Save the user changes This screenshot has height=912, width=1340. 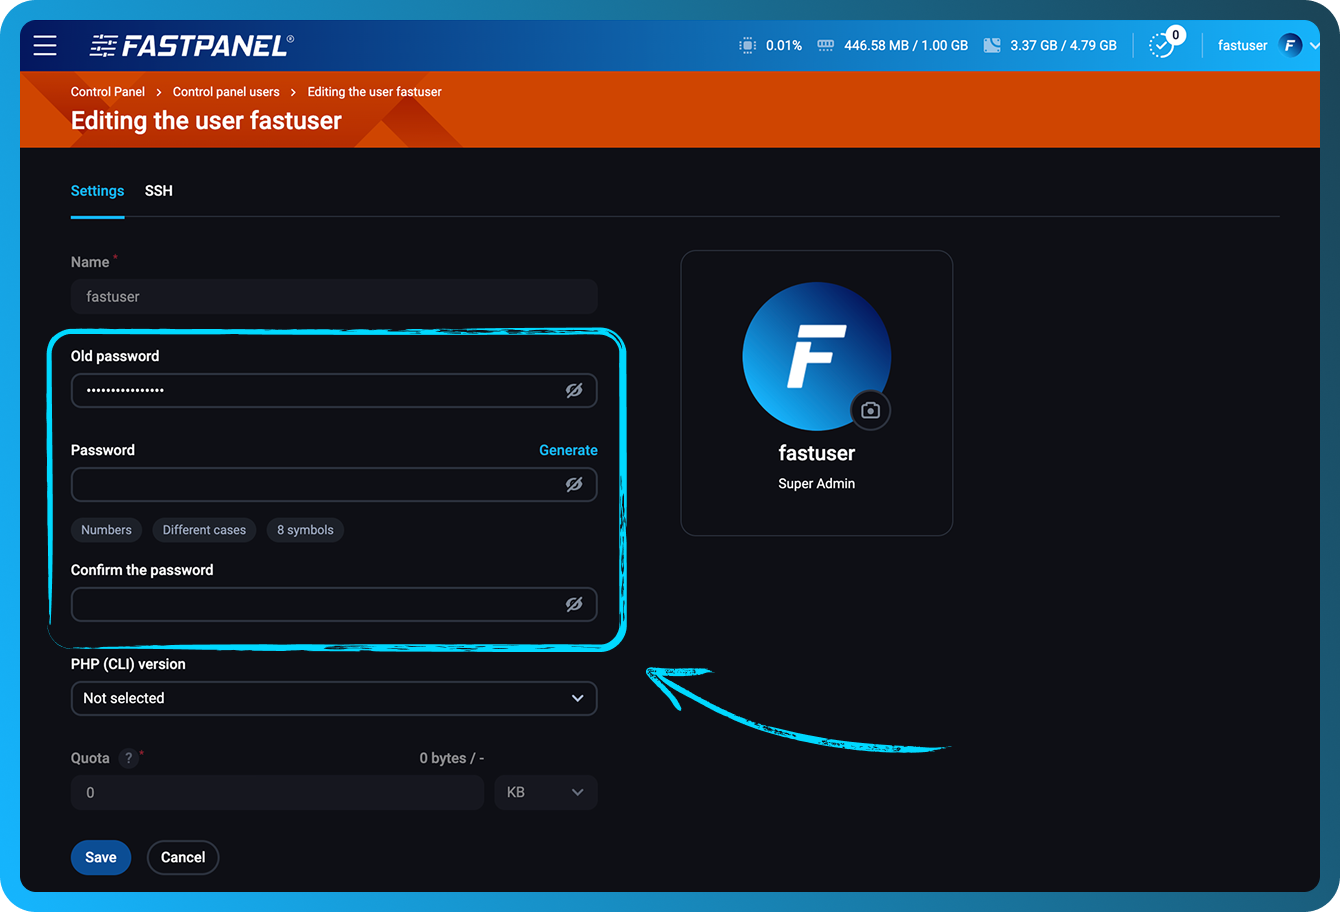pyautogui.click(x=100, y=857)
